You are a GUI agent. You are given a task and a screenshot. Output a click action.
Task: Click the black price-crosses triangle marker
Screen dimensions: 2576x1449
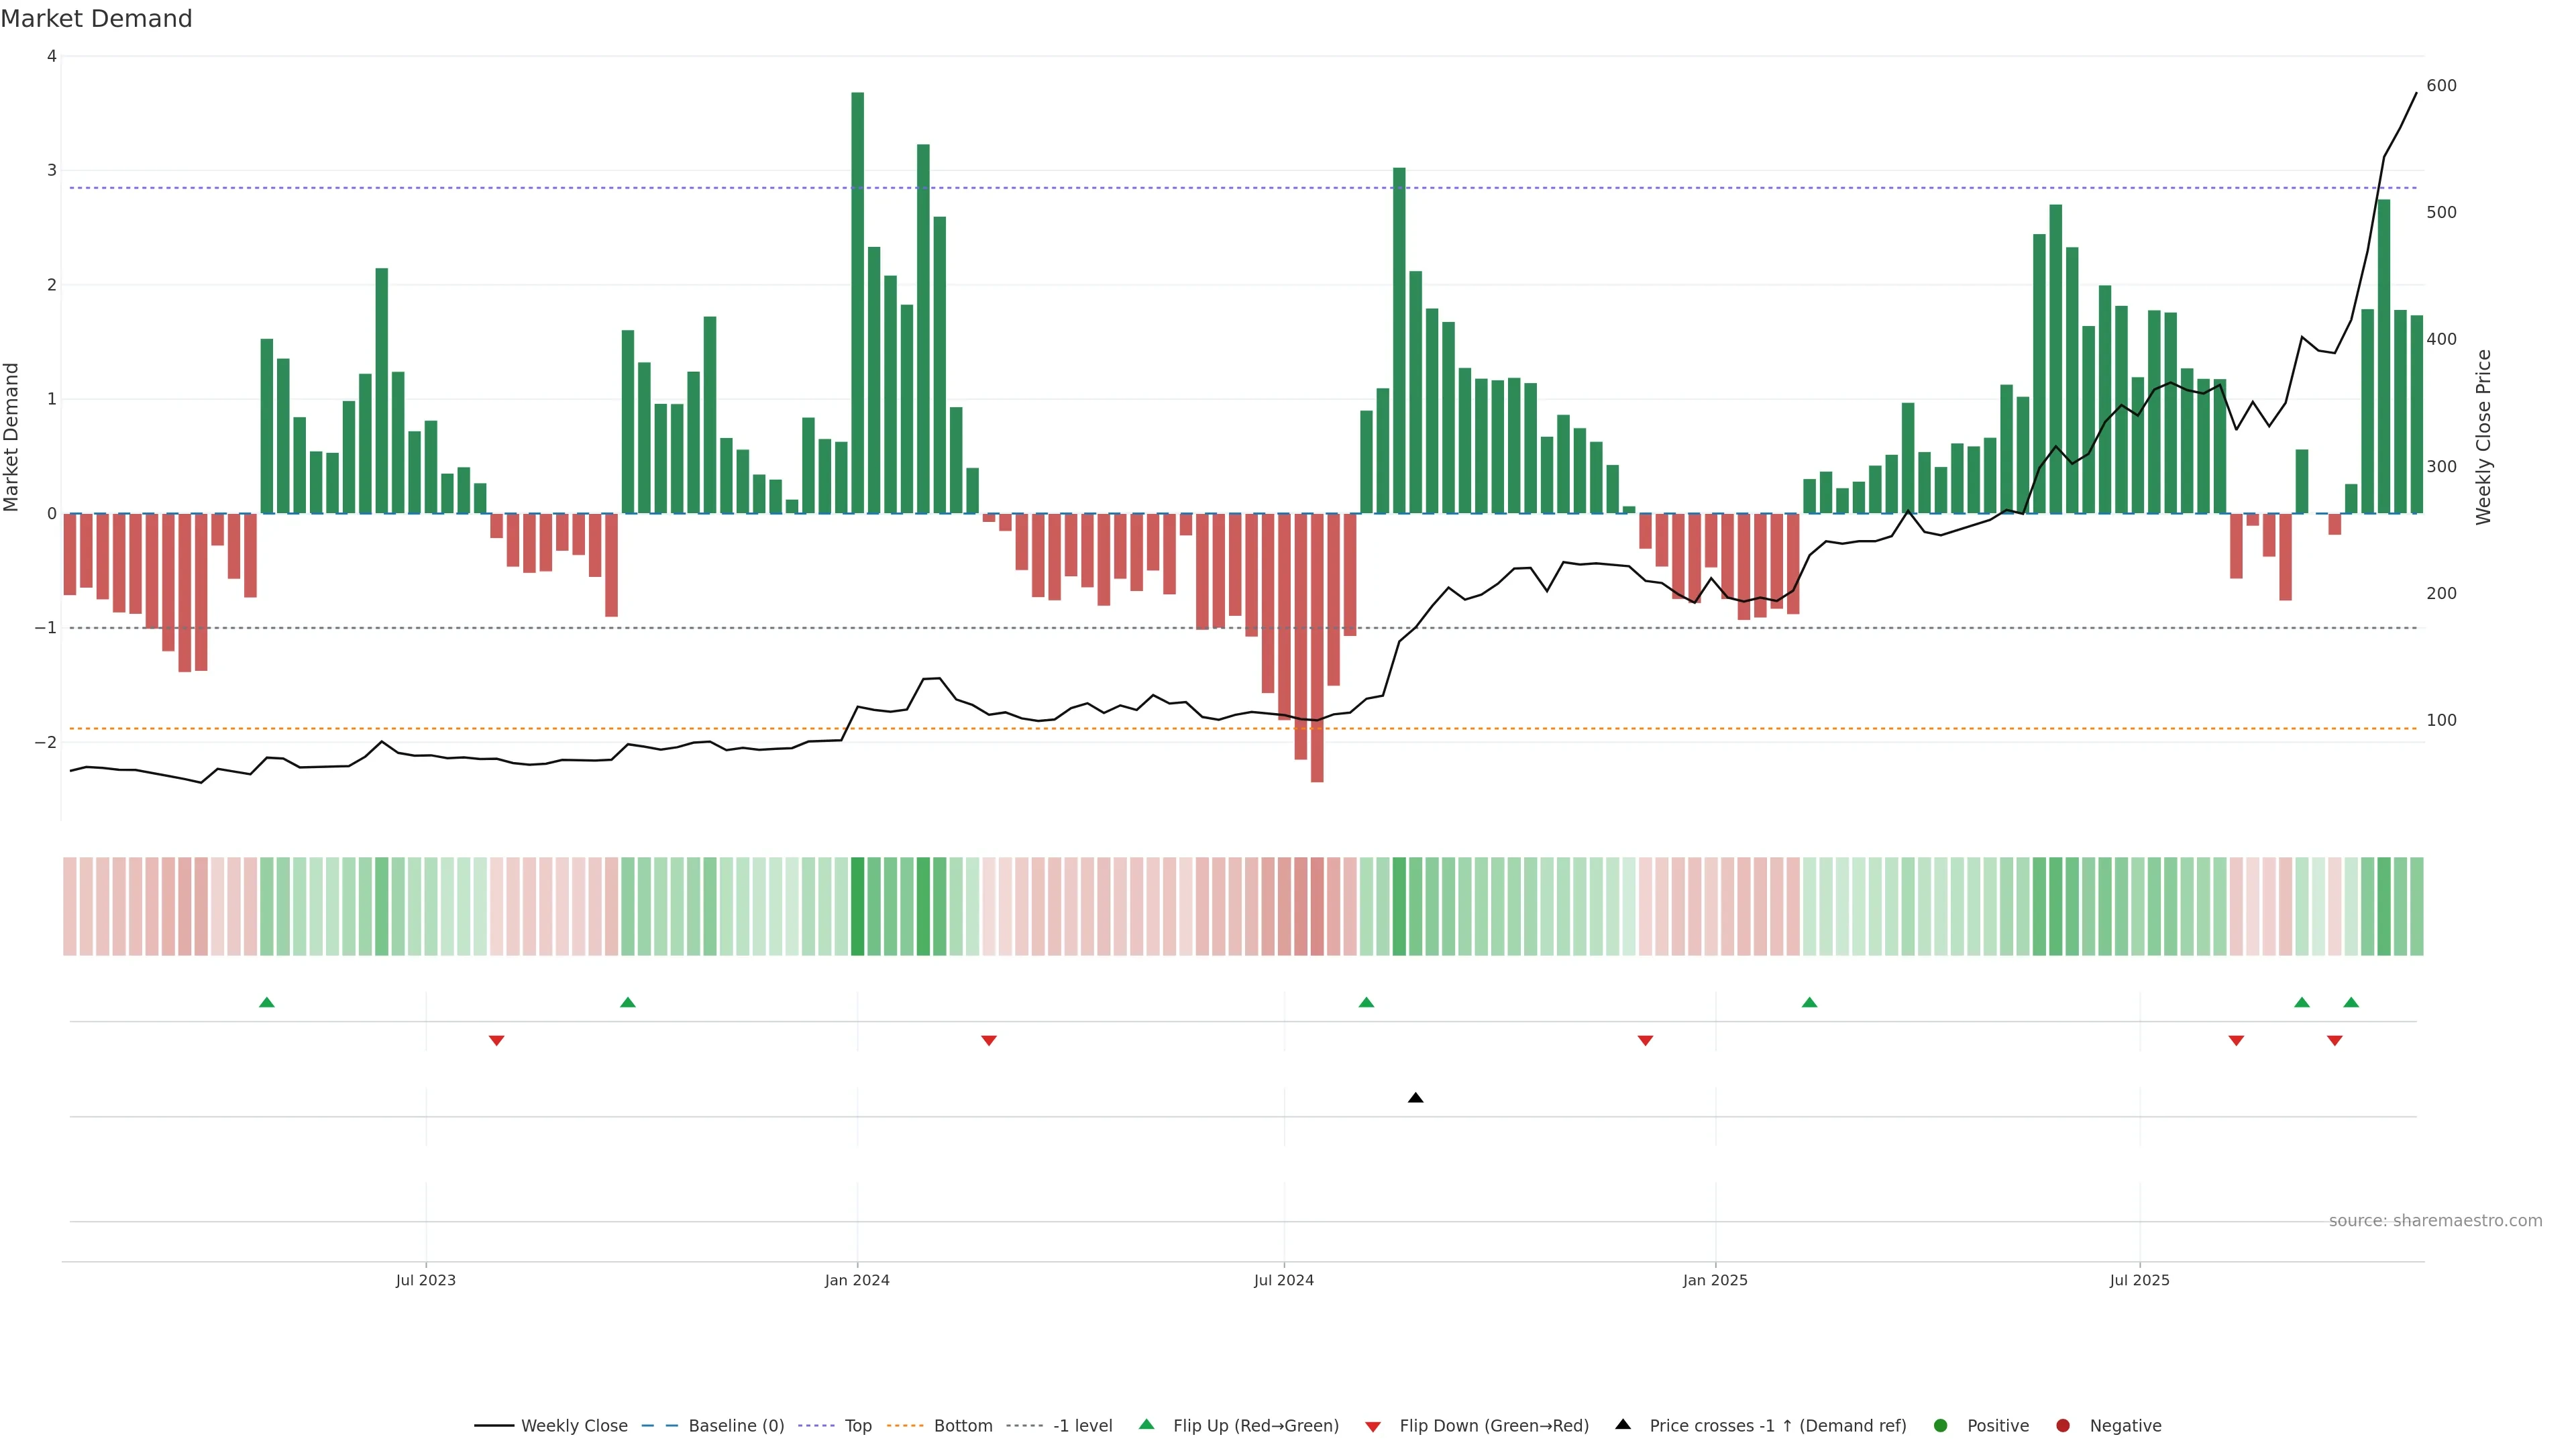1415,1098
